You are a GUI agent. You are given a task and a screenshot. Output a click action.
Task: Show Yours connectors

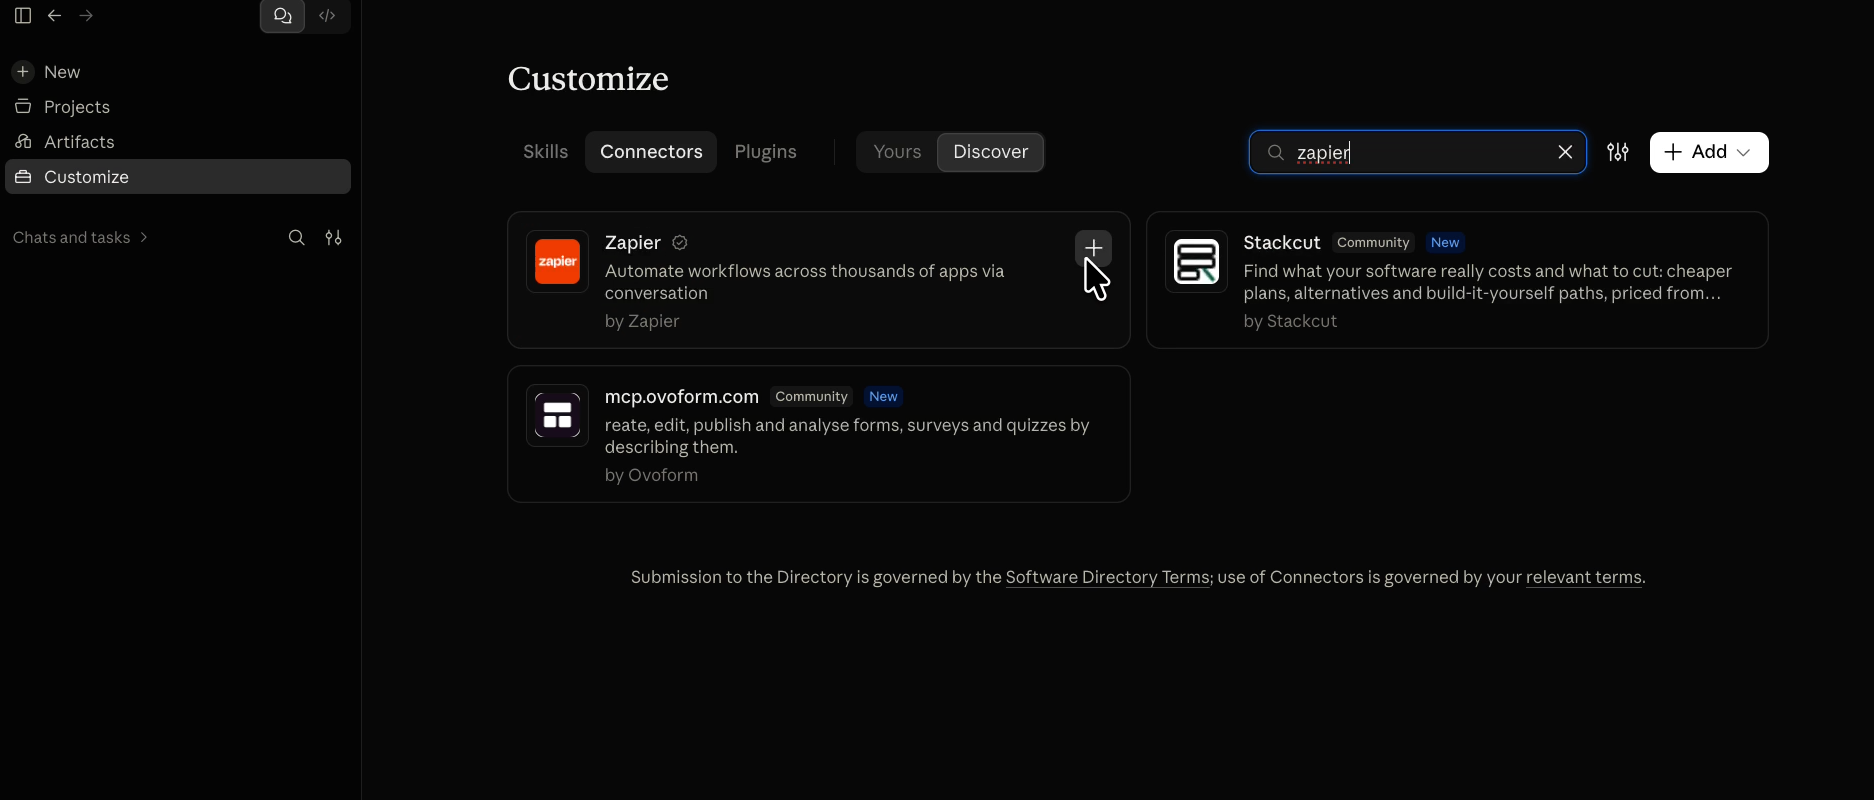[897, 152]
